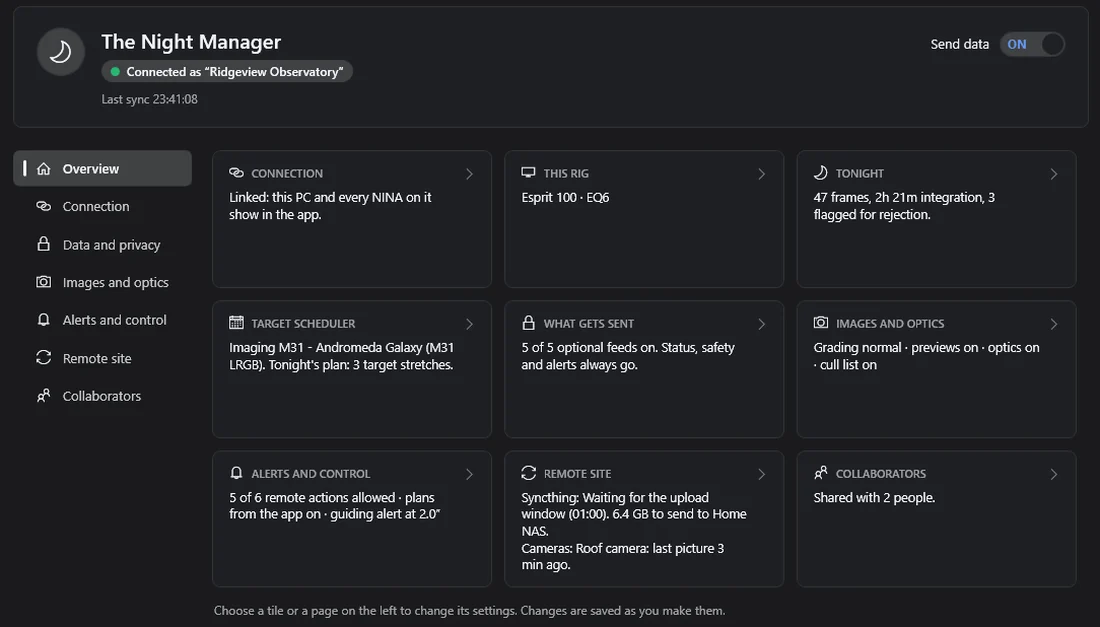Click the Connected as Ridgeview Observatory status badge
Image resolution: width=1100 pixels, height=627 pixels.
[227, 72]
